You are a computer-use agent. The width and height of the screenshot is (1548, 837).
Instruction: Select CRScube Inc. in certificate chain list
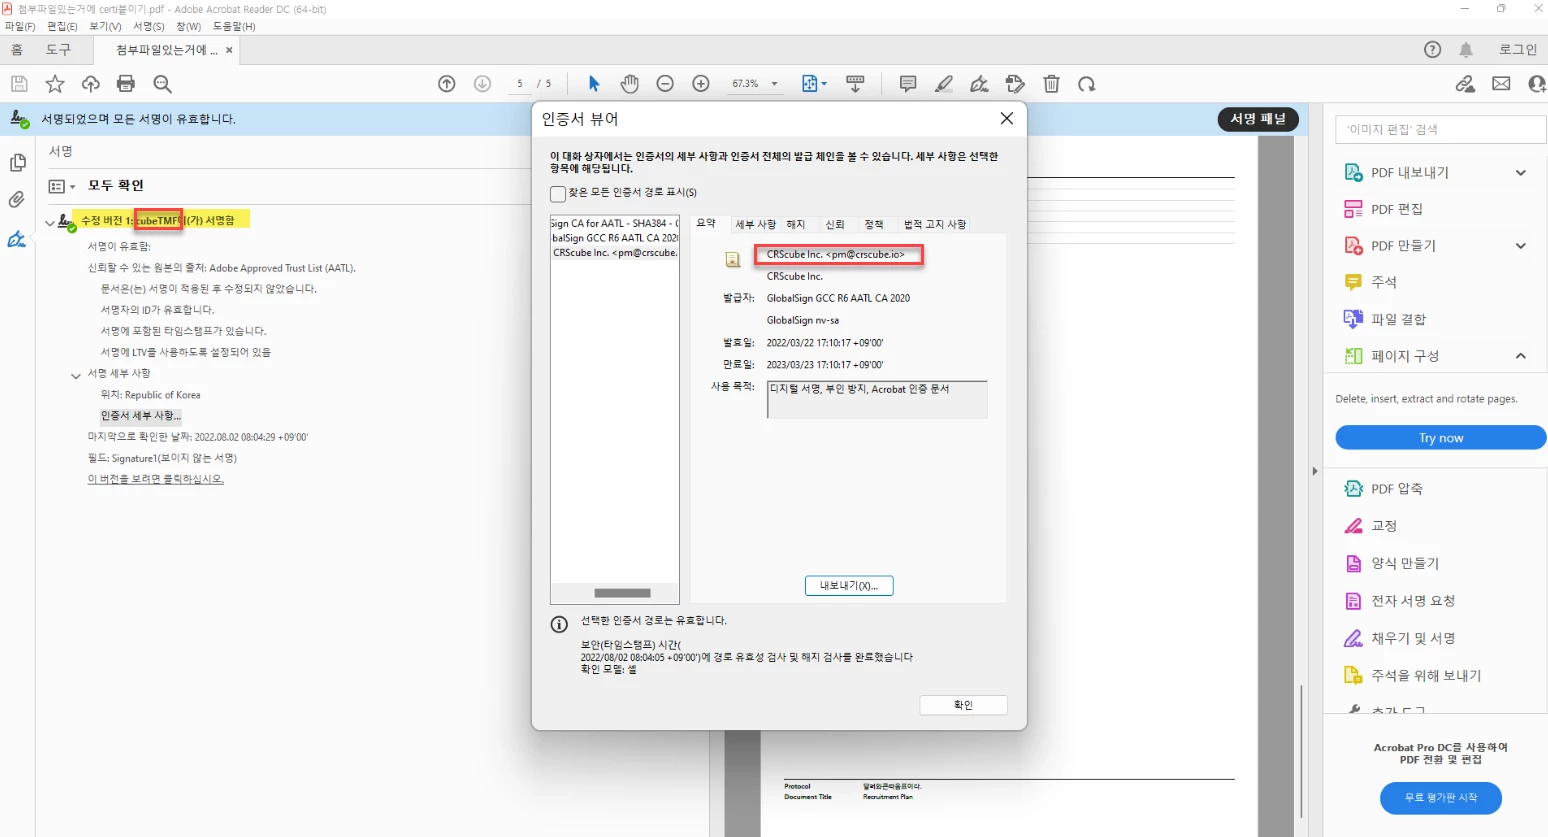[615, 253]
